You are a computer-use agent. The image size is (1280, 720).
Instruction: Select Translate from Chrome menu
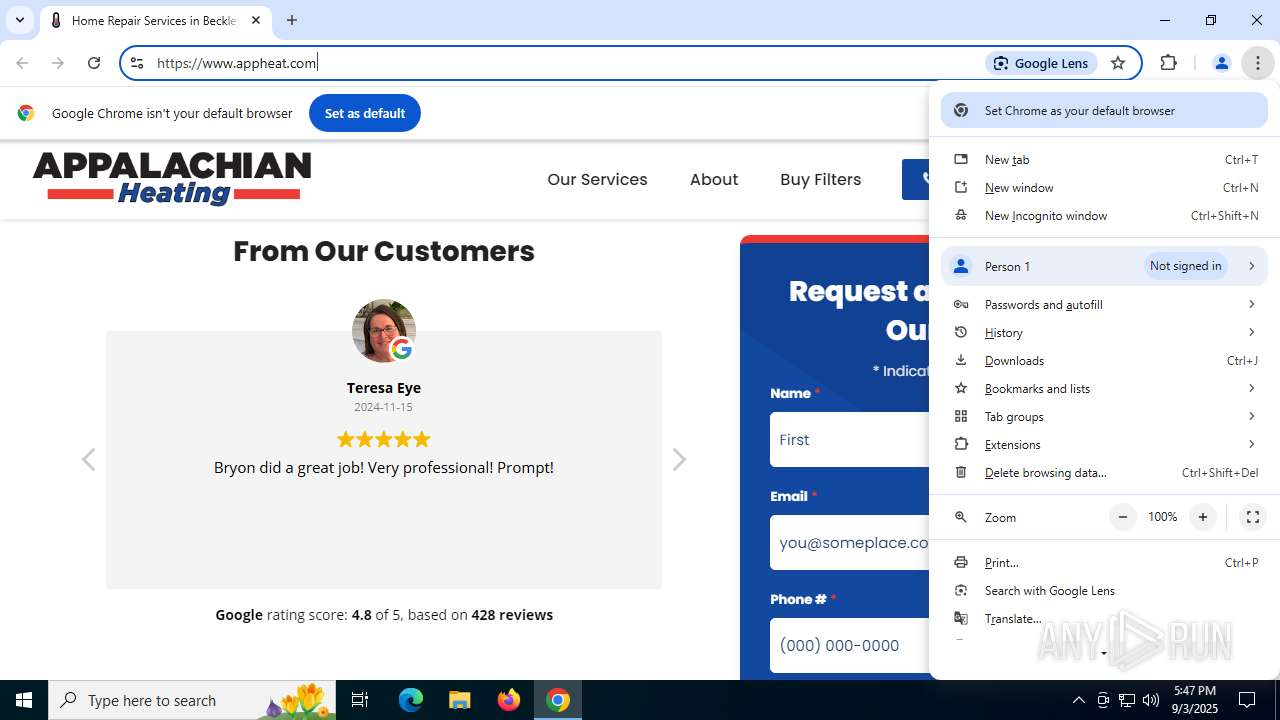coord(1104,619)
